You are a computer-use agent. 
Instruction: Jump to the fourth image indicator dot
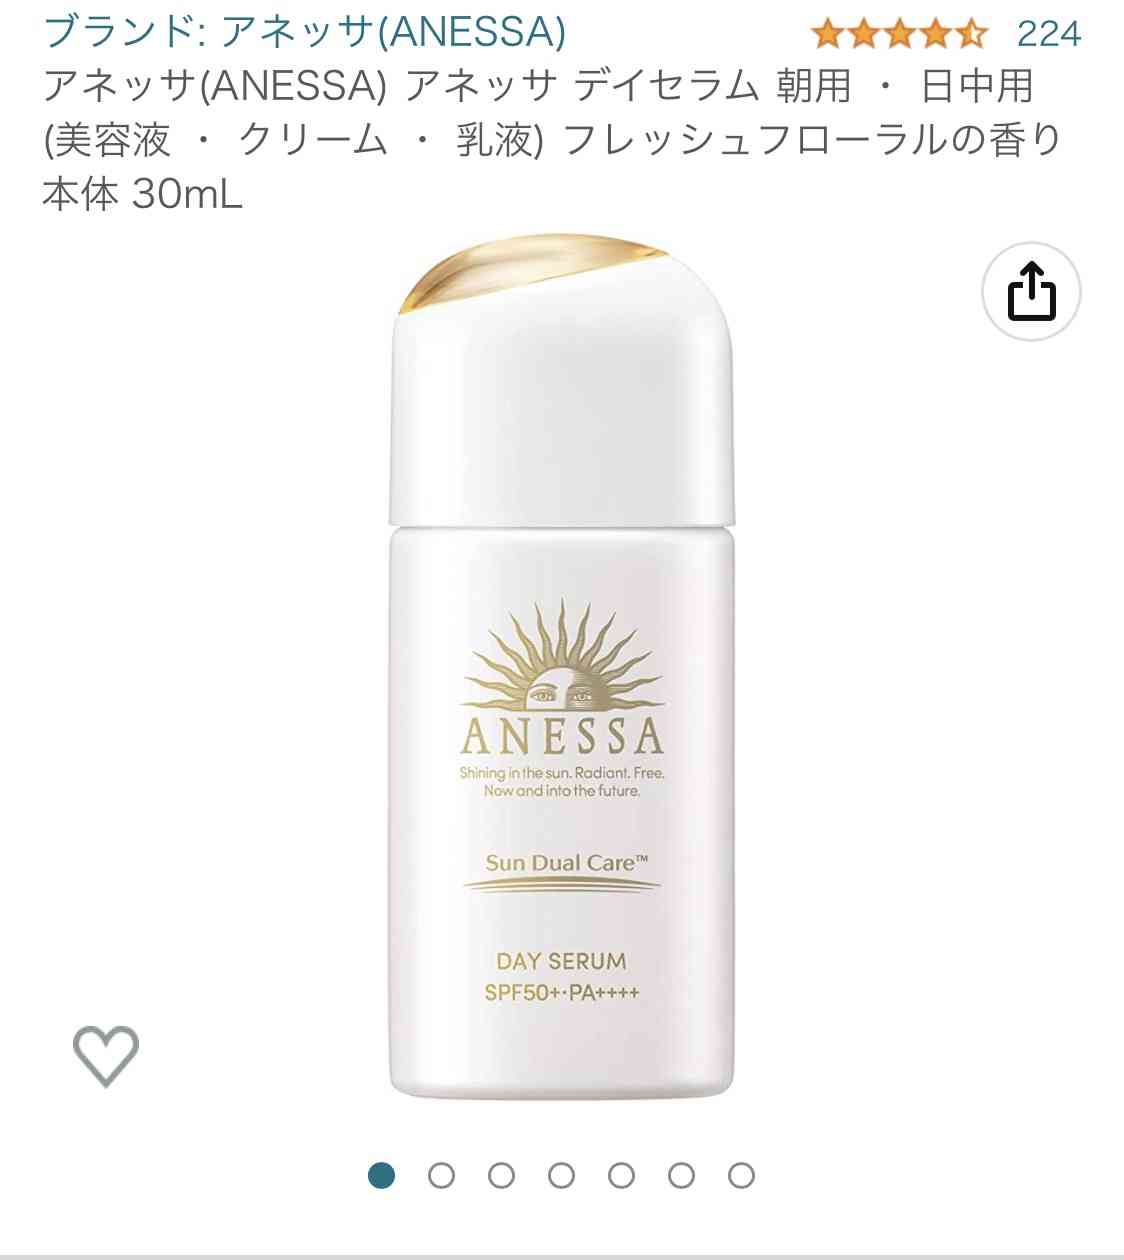pyautogui.click(x=561, y=1175)
